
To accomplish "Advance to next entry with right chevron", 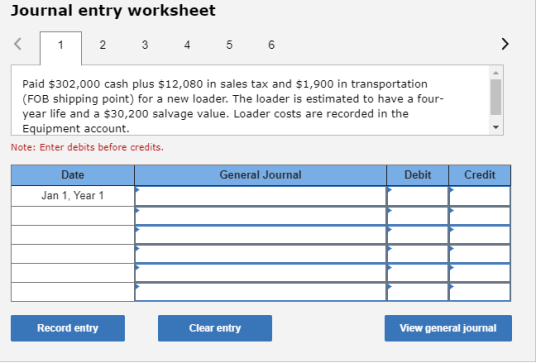I will (x=505, y=44).
